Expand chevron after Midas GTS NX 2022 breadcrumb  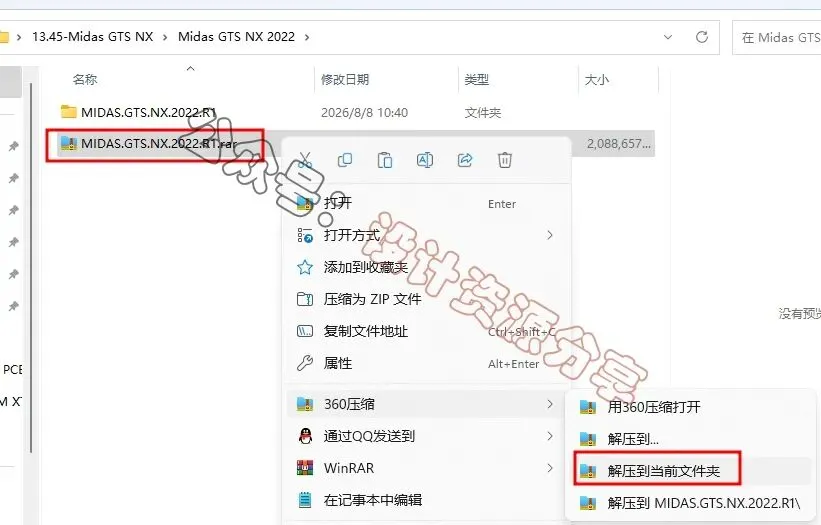307,37
